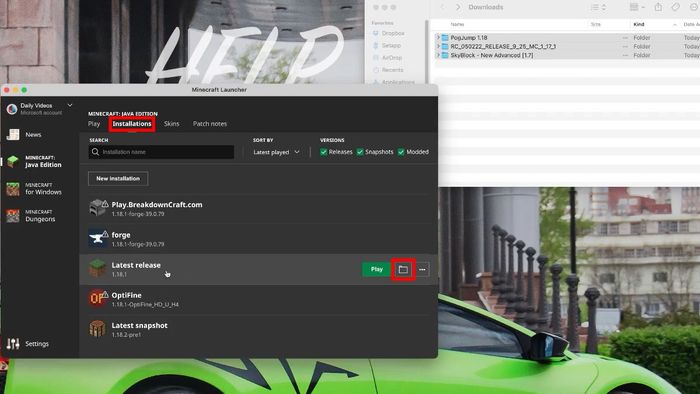Switch to the Patch notes tab
This screenshot has width=700, height=394.
pos(210,124)
